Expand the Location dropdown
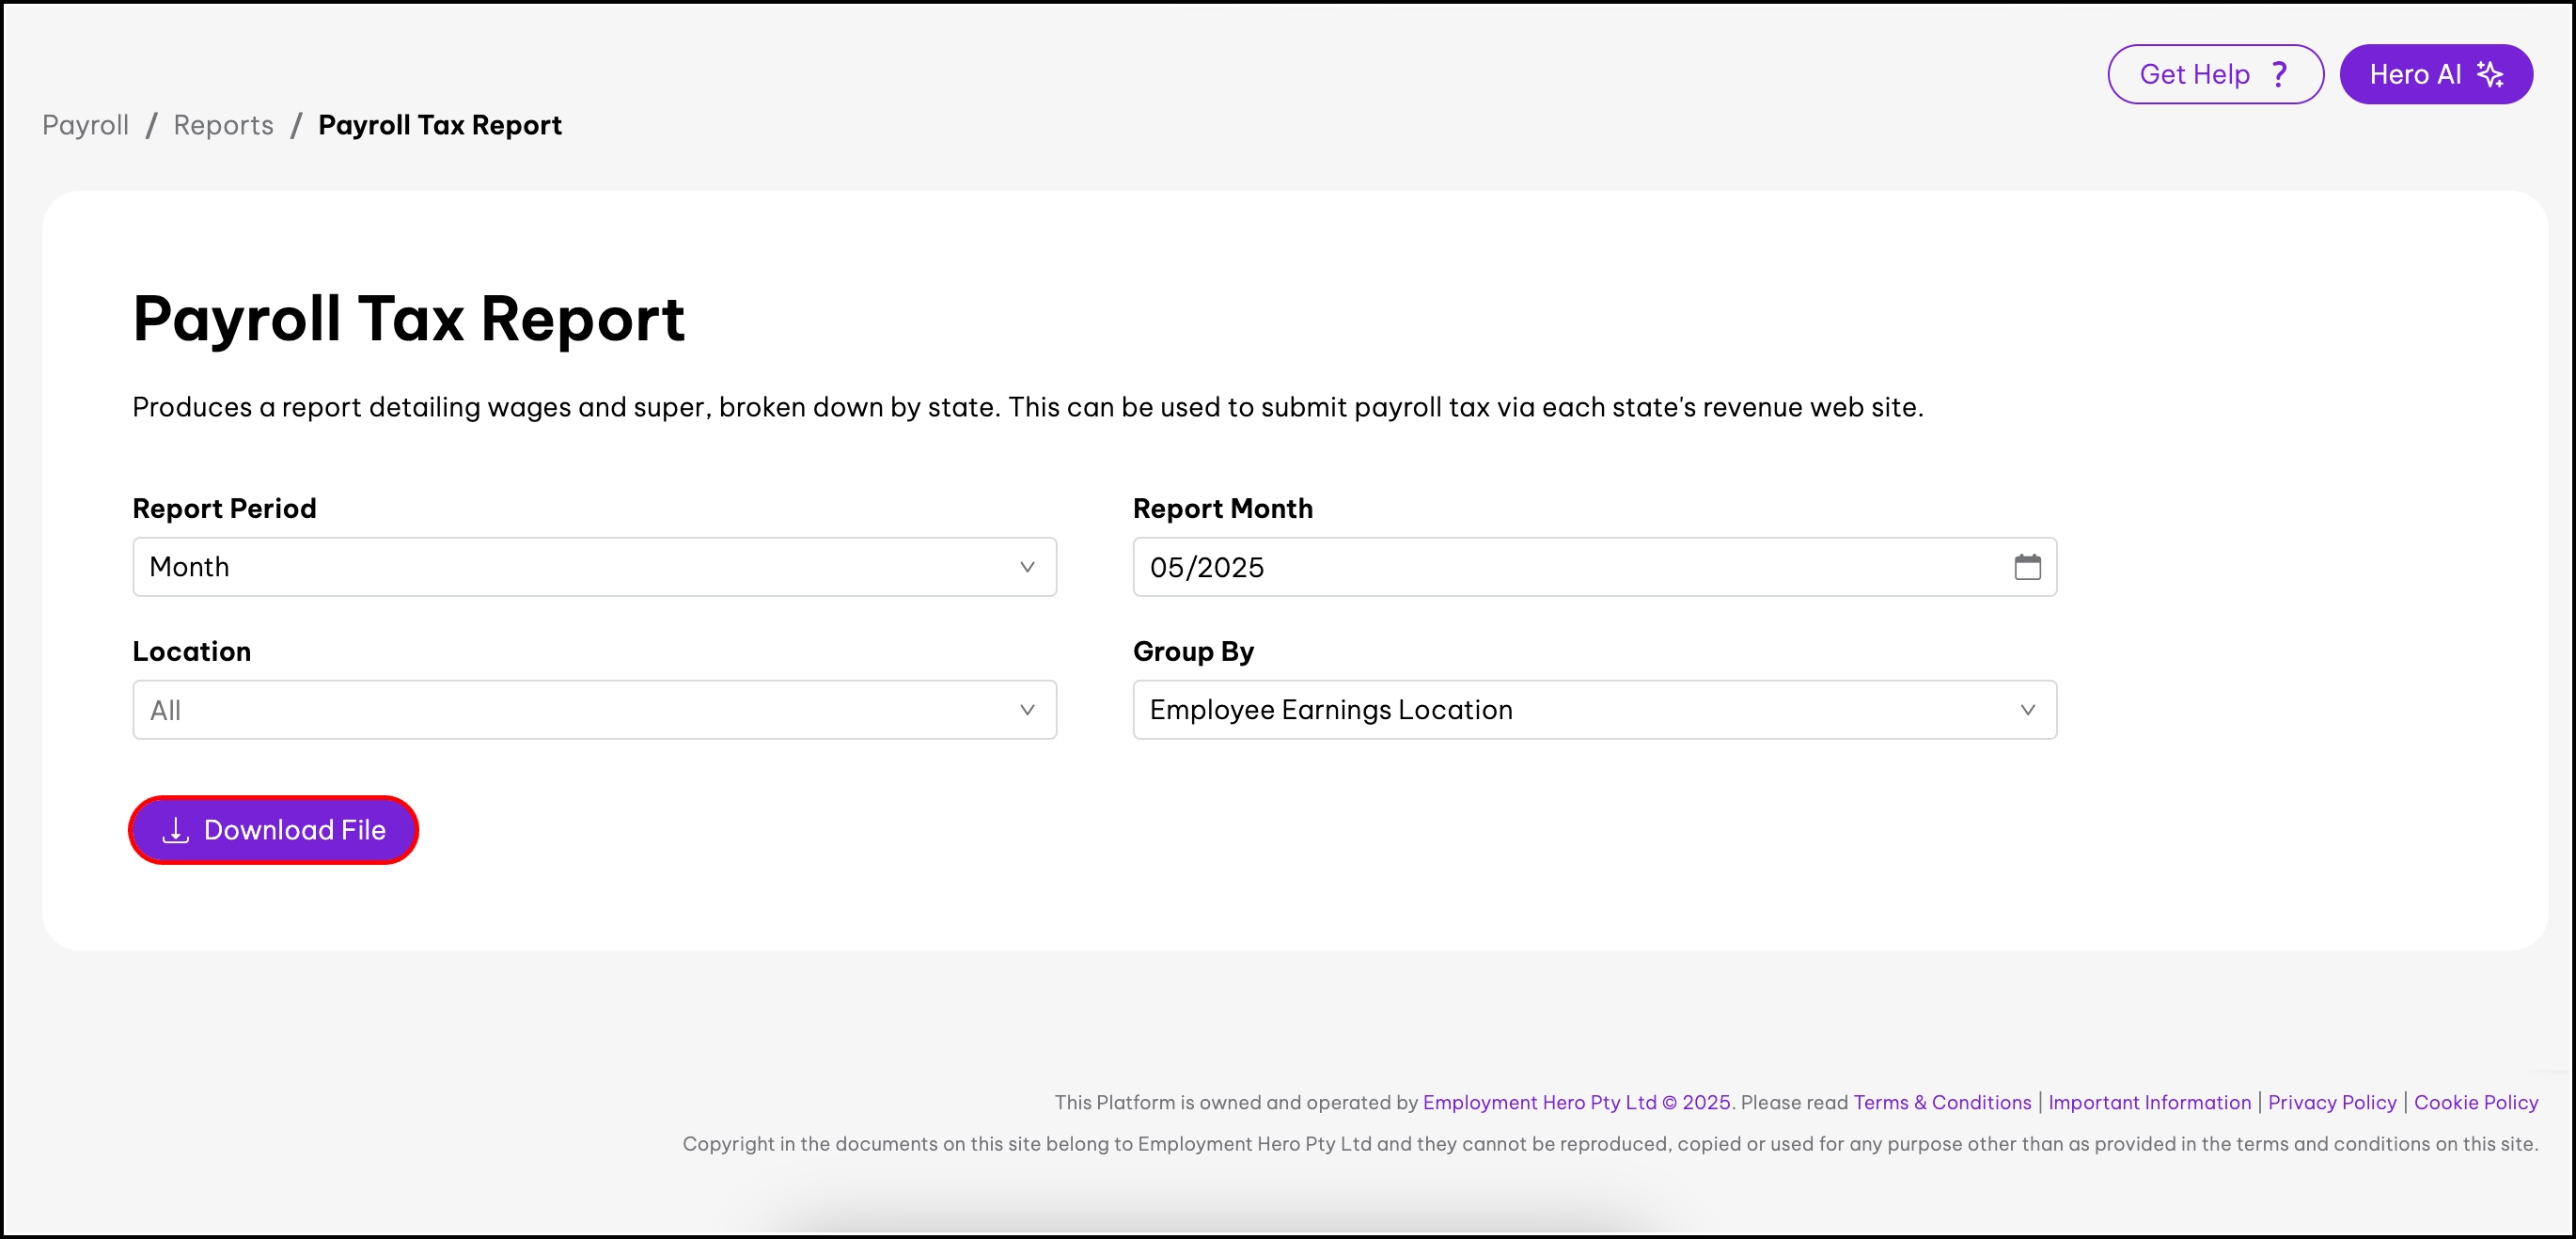Image resolution: width=2576 pixels, height=1239 pixels. [x=593, y=710]
